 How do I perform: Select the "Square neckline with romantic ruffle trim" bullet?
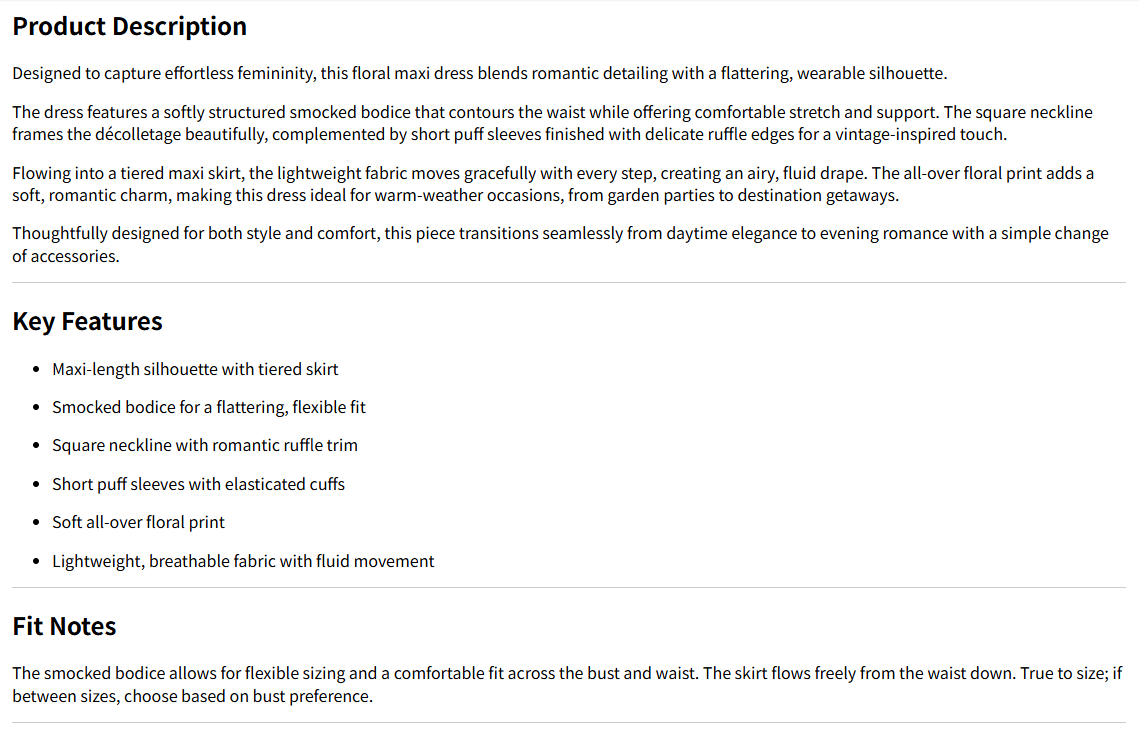point(205,446)
